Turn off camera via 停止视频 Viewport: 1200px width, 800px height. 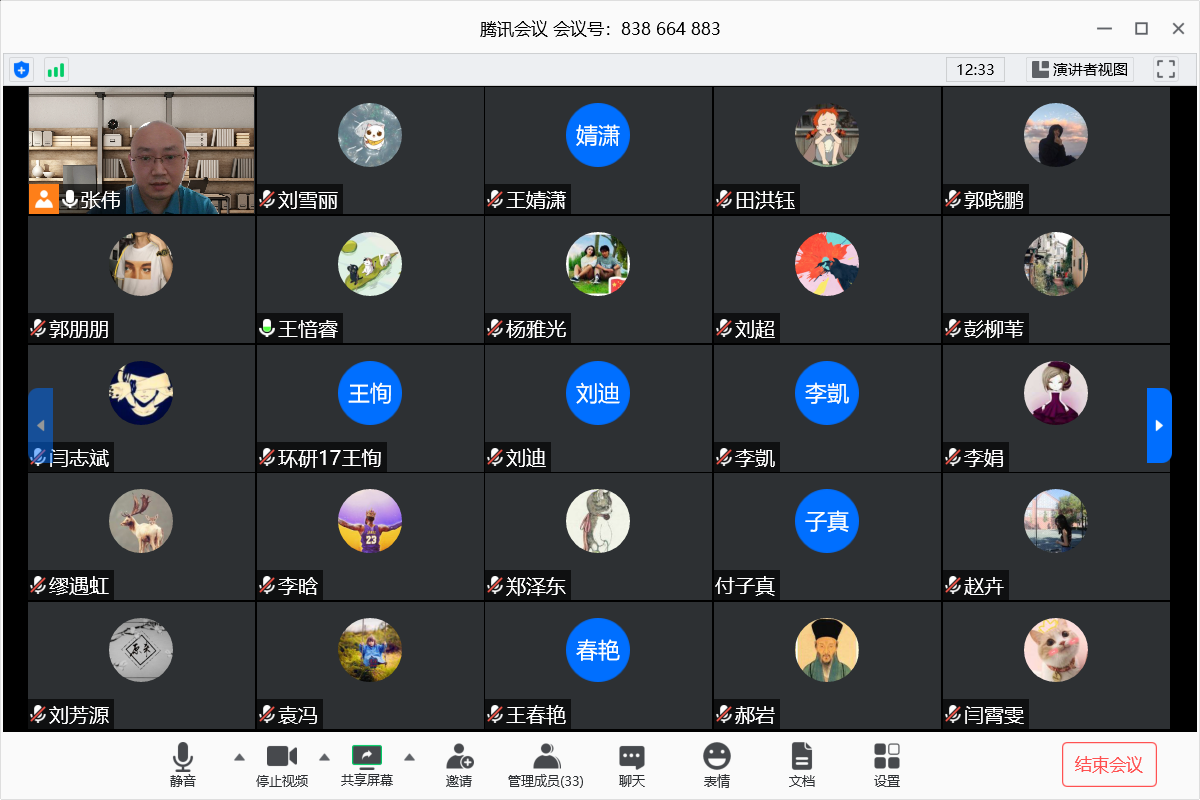[x=282, y=765]
